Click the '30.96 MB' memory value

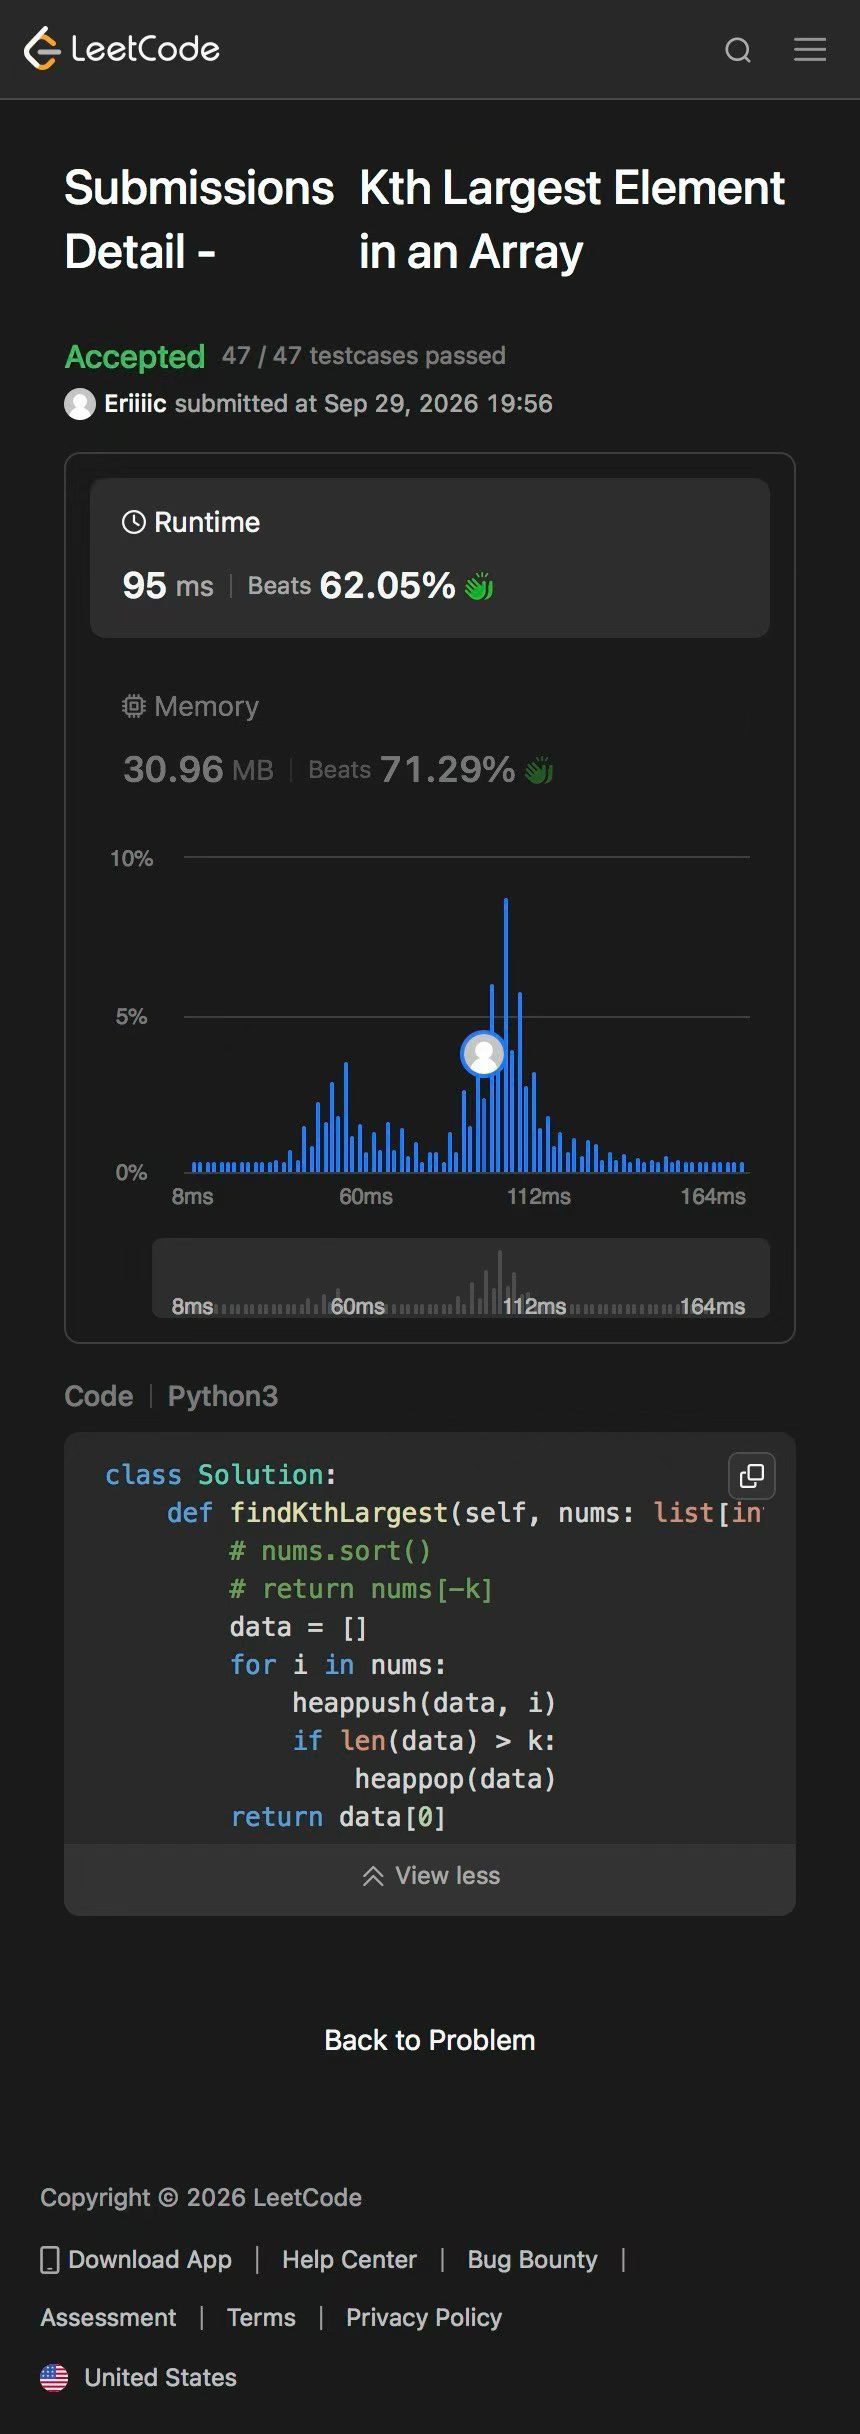click(x=198, y=770)
